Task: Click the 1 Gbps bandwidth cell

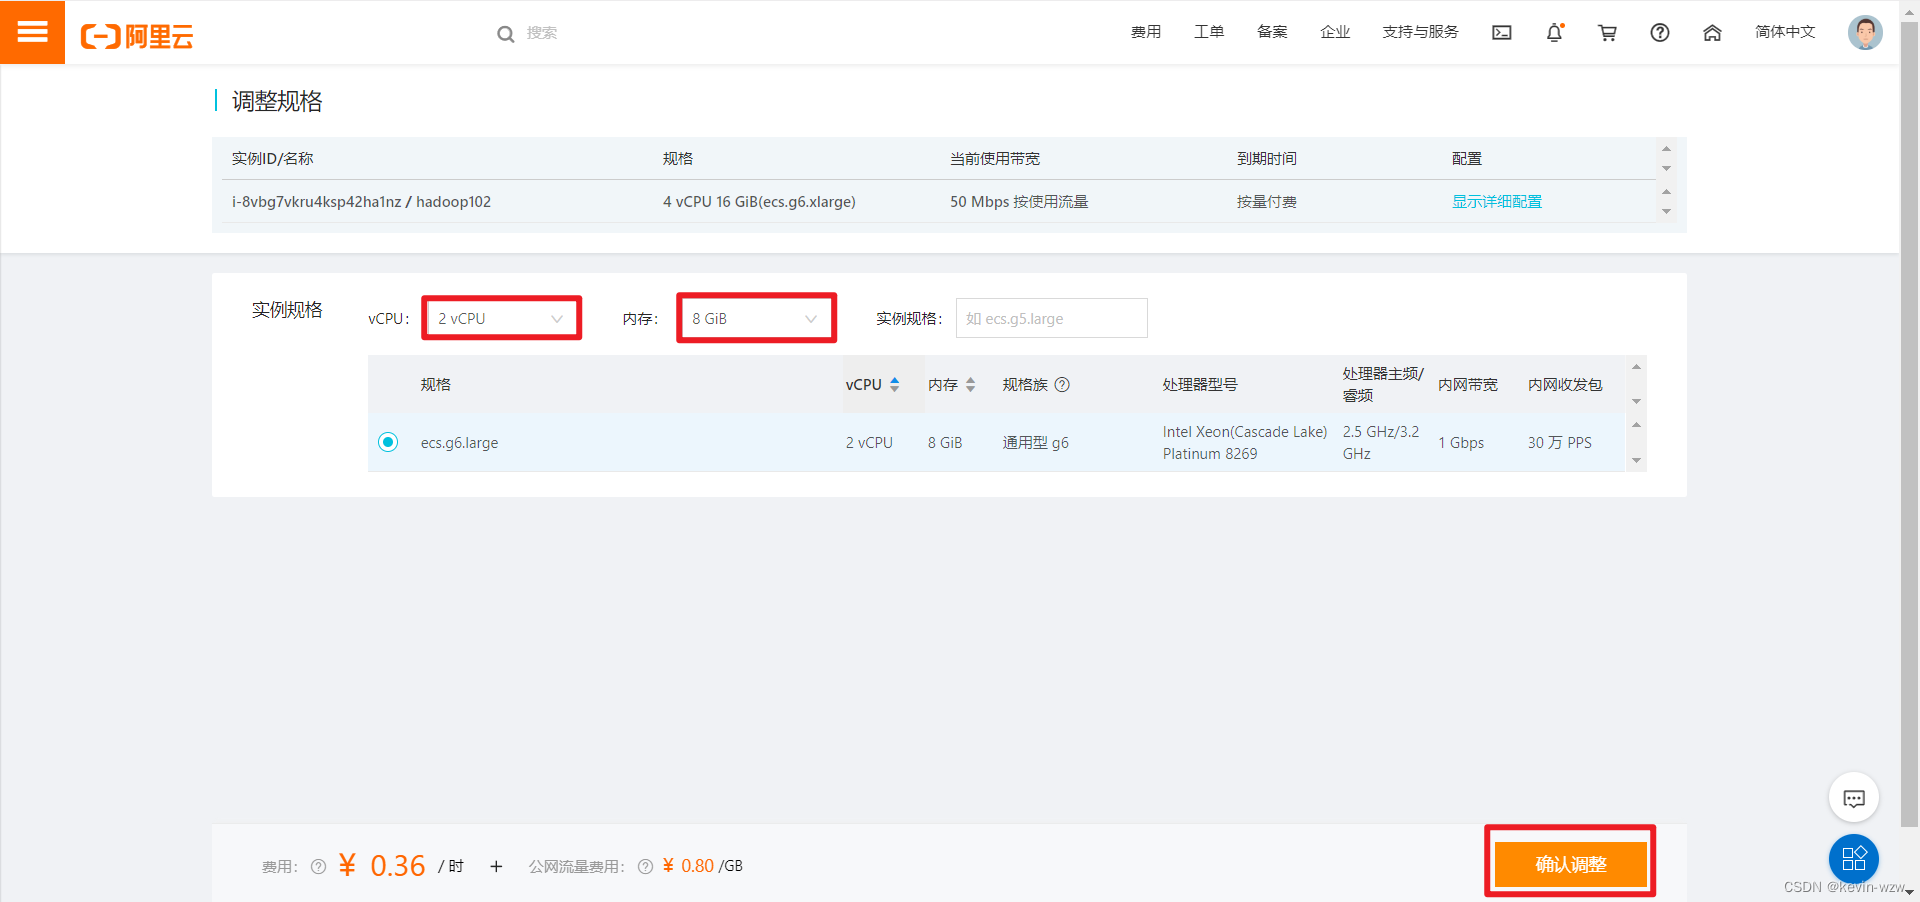Action: point(1461,443)
